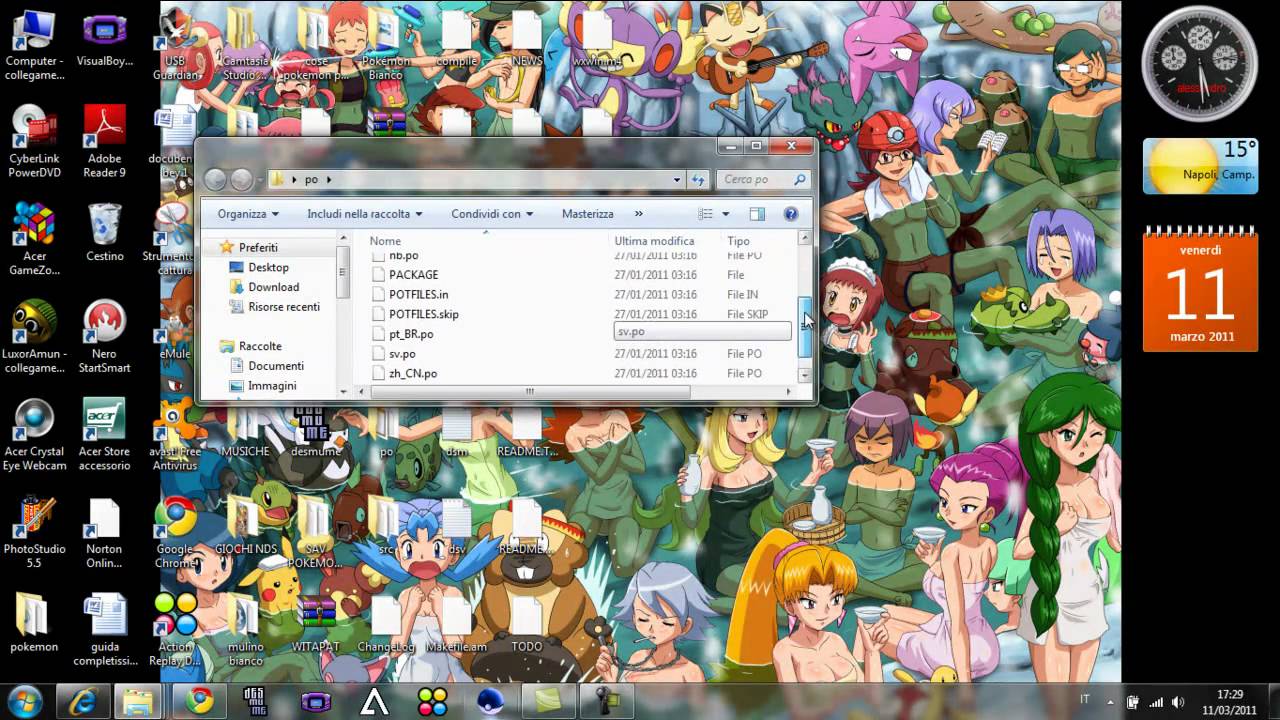
Task: Open the Norton Online desktop icon
Action: (x=104, y=531)
